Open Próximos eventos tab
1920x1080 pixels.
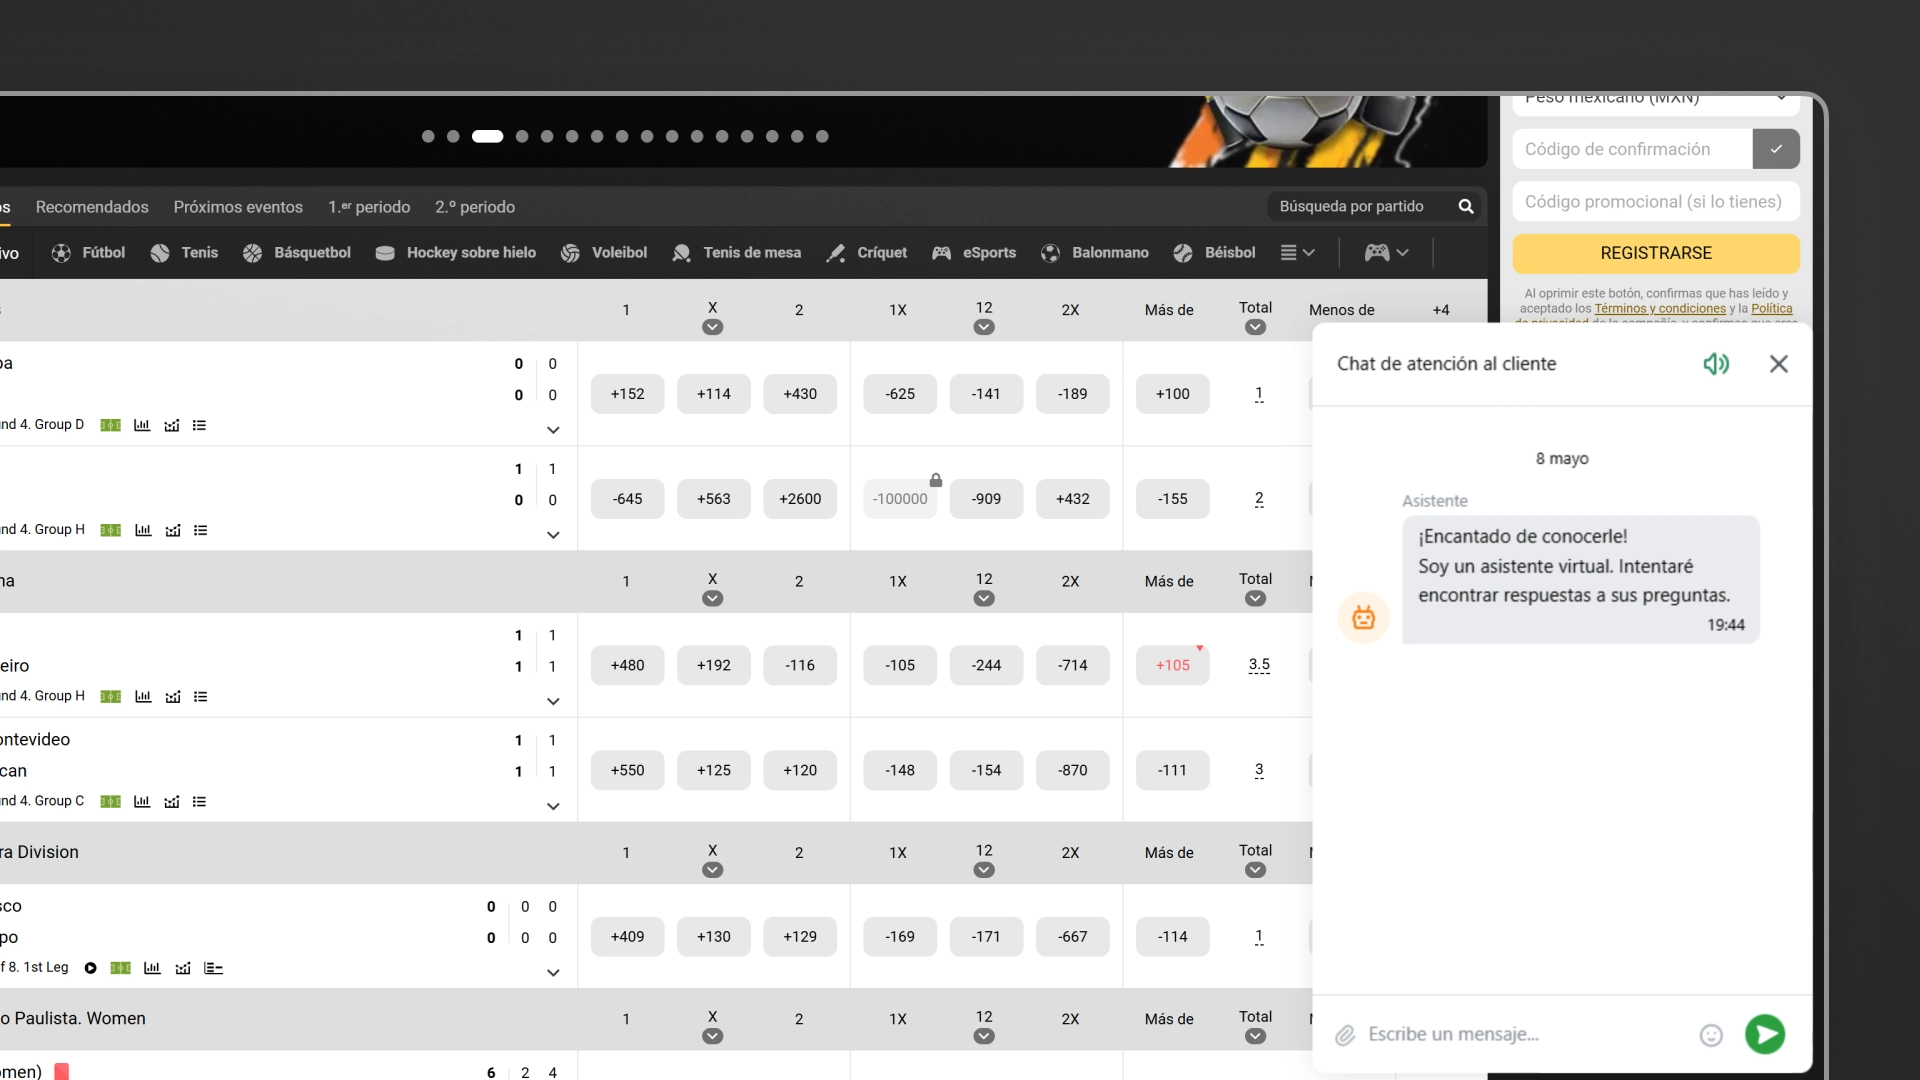point(238,207)
